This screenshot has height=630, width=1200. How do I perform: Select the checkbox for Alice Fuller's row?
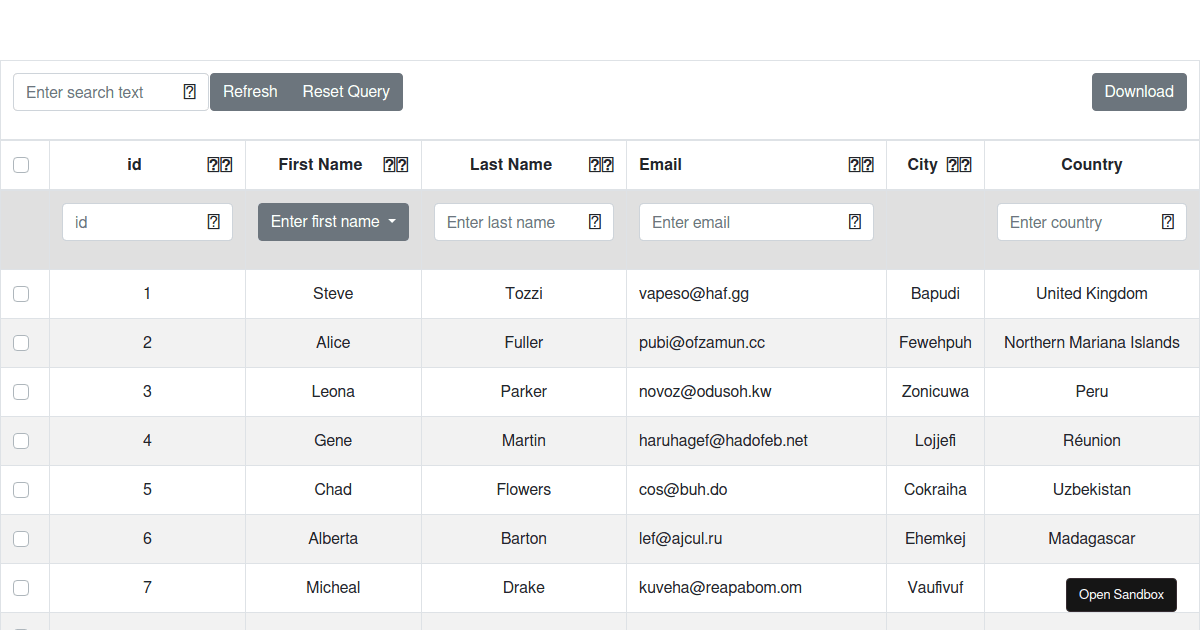coord(21,342)
